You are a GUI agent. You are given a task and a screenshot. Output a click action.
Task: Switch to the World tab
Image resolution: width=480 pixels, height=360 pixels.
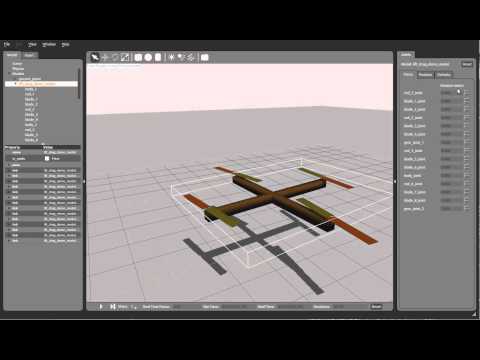pyautogui.click(x=12, y=55)
